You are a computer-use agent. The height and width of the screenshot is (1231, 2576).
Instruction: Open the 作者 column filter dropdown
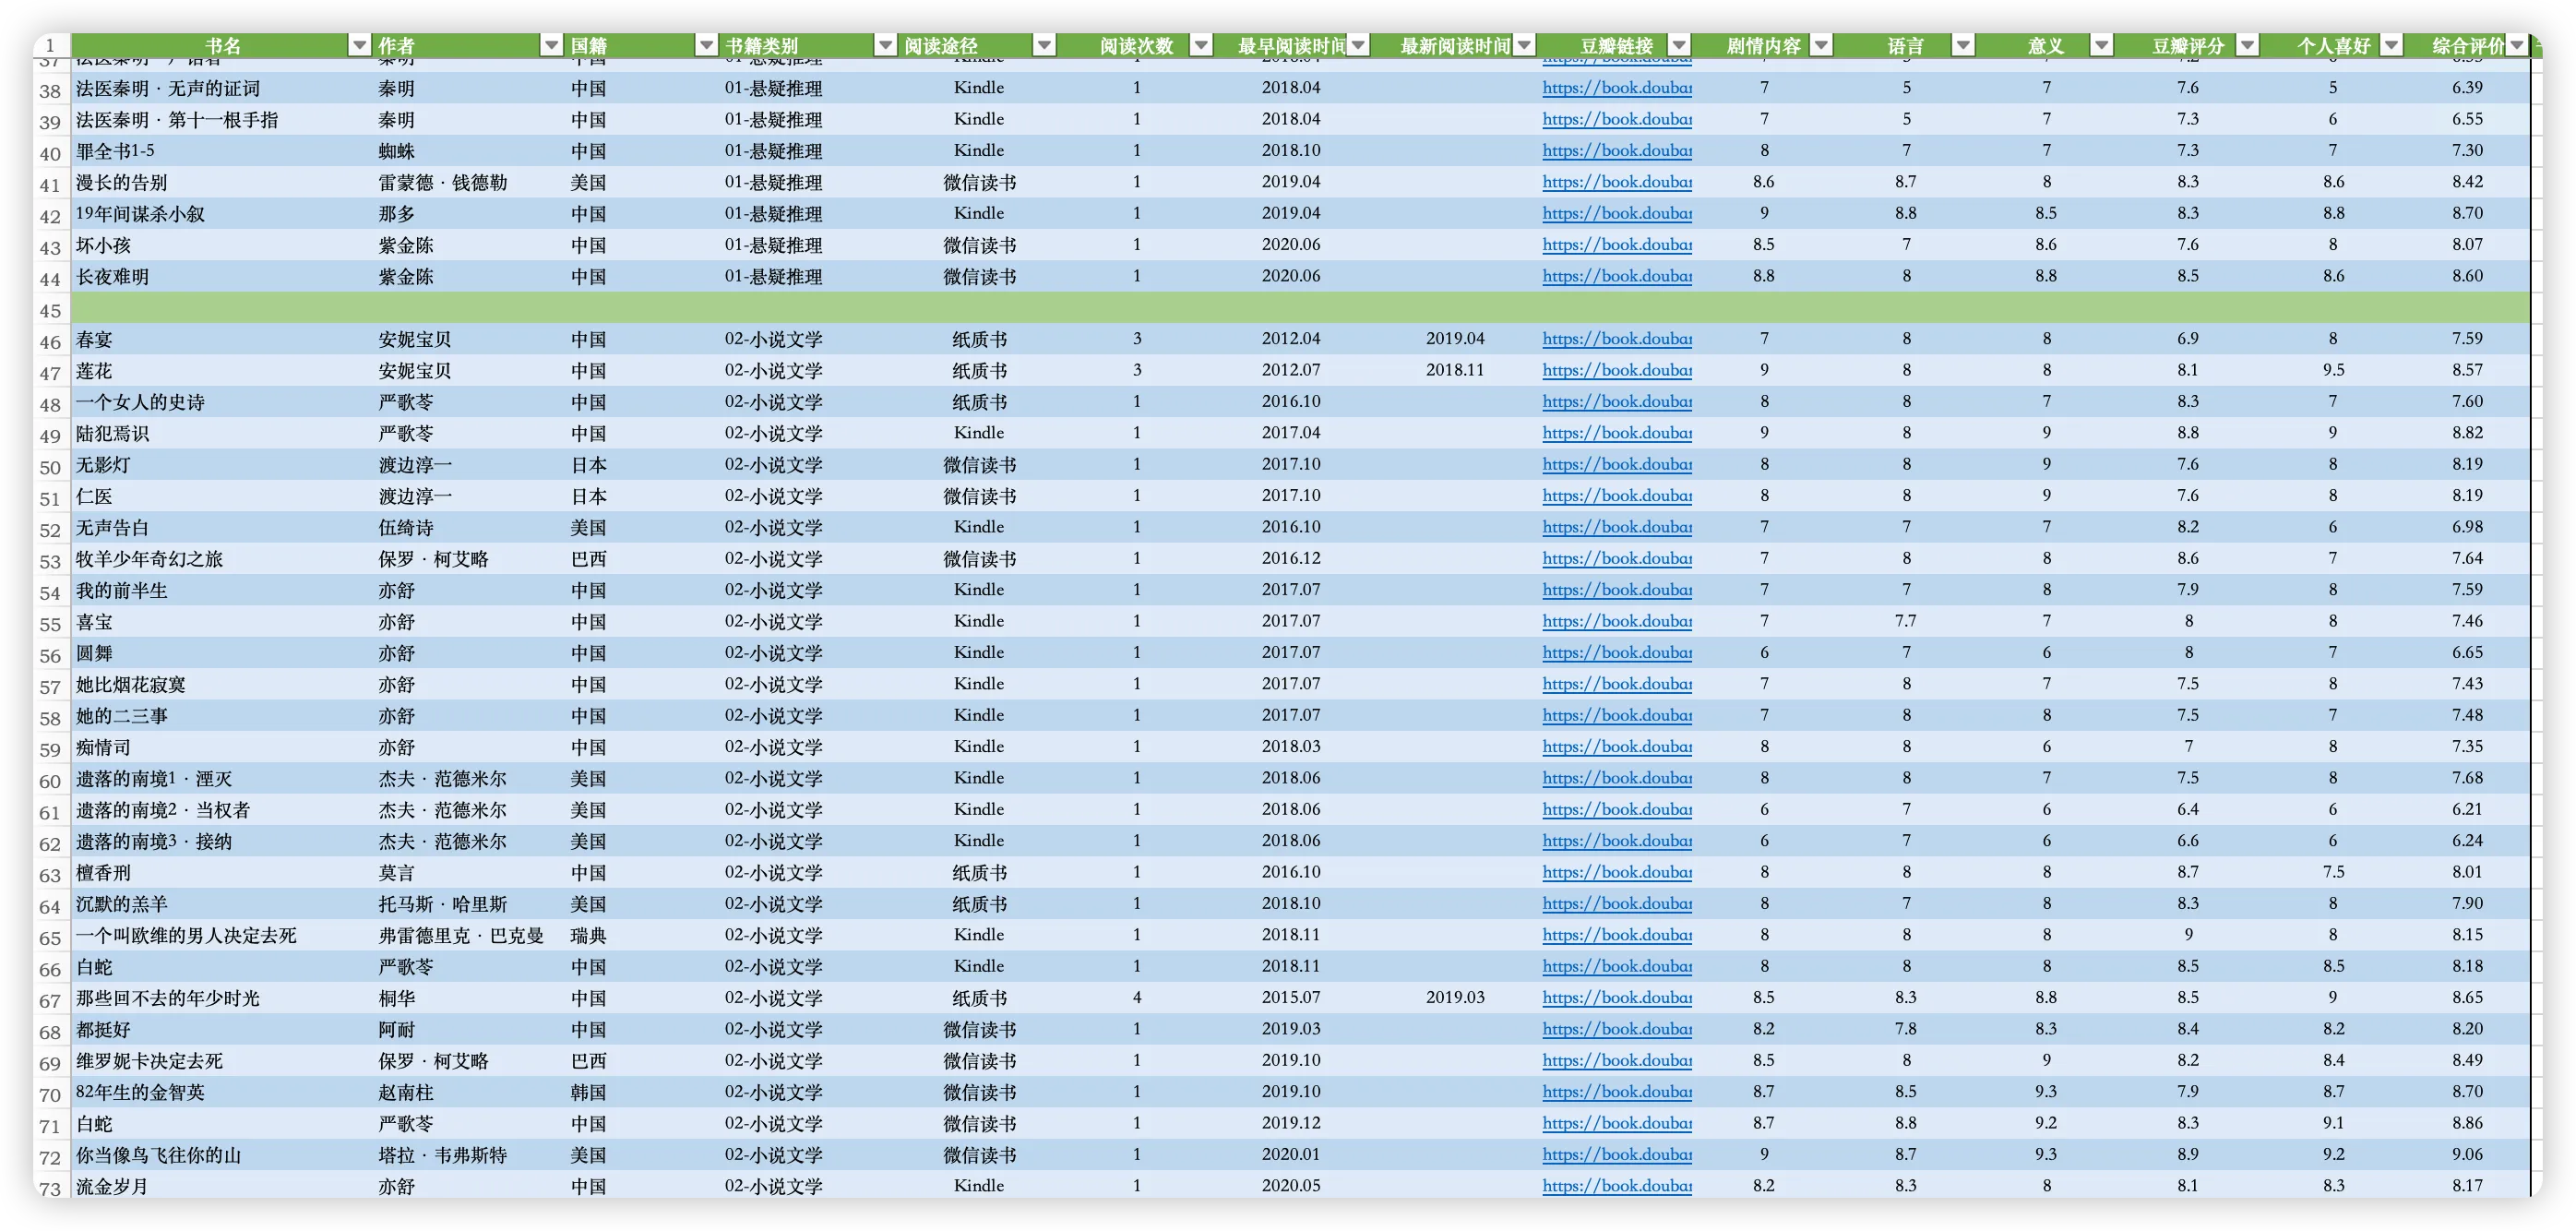pyautogui.click(x=551, y=45)
